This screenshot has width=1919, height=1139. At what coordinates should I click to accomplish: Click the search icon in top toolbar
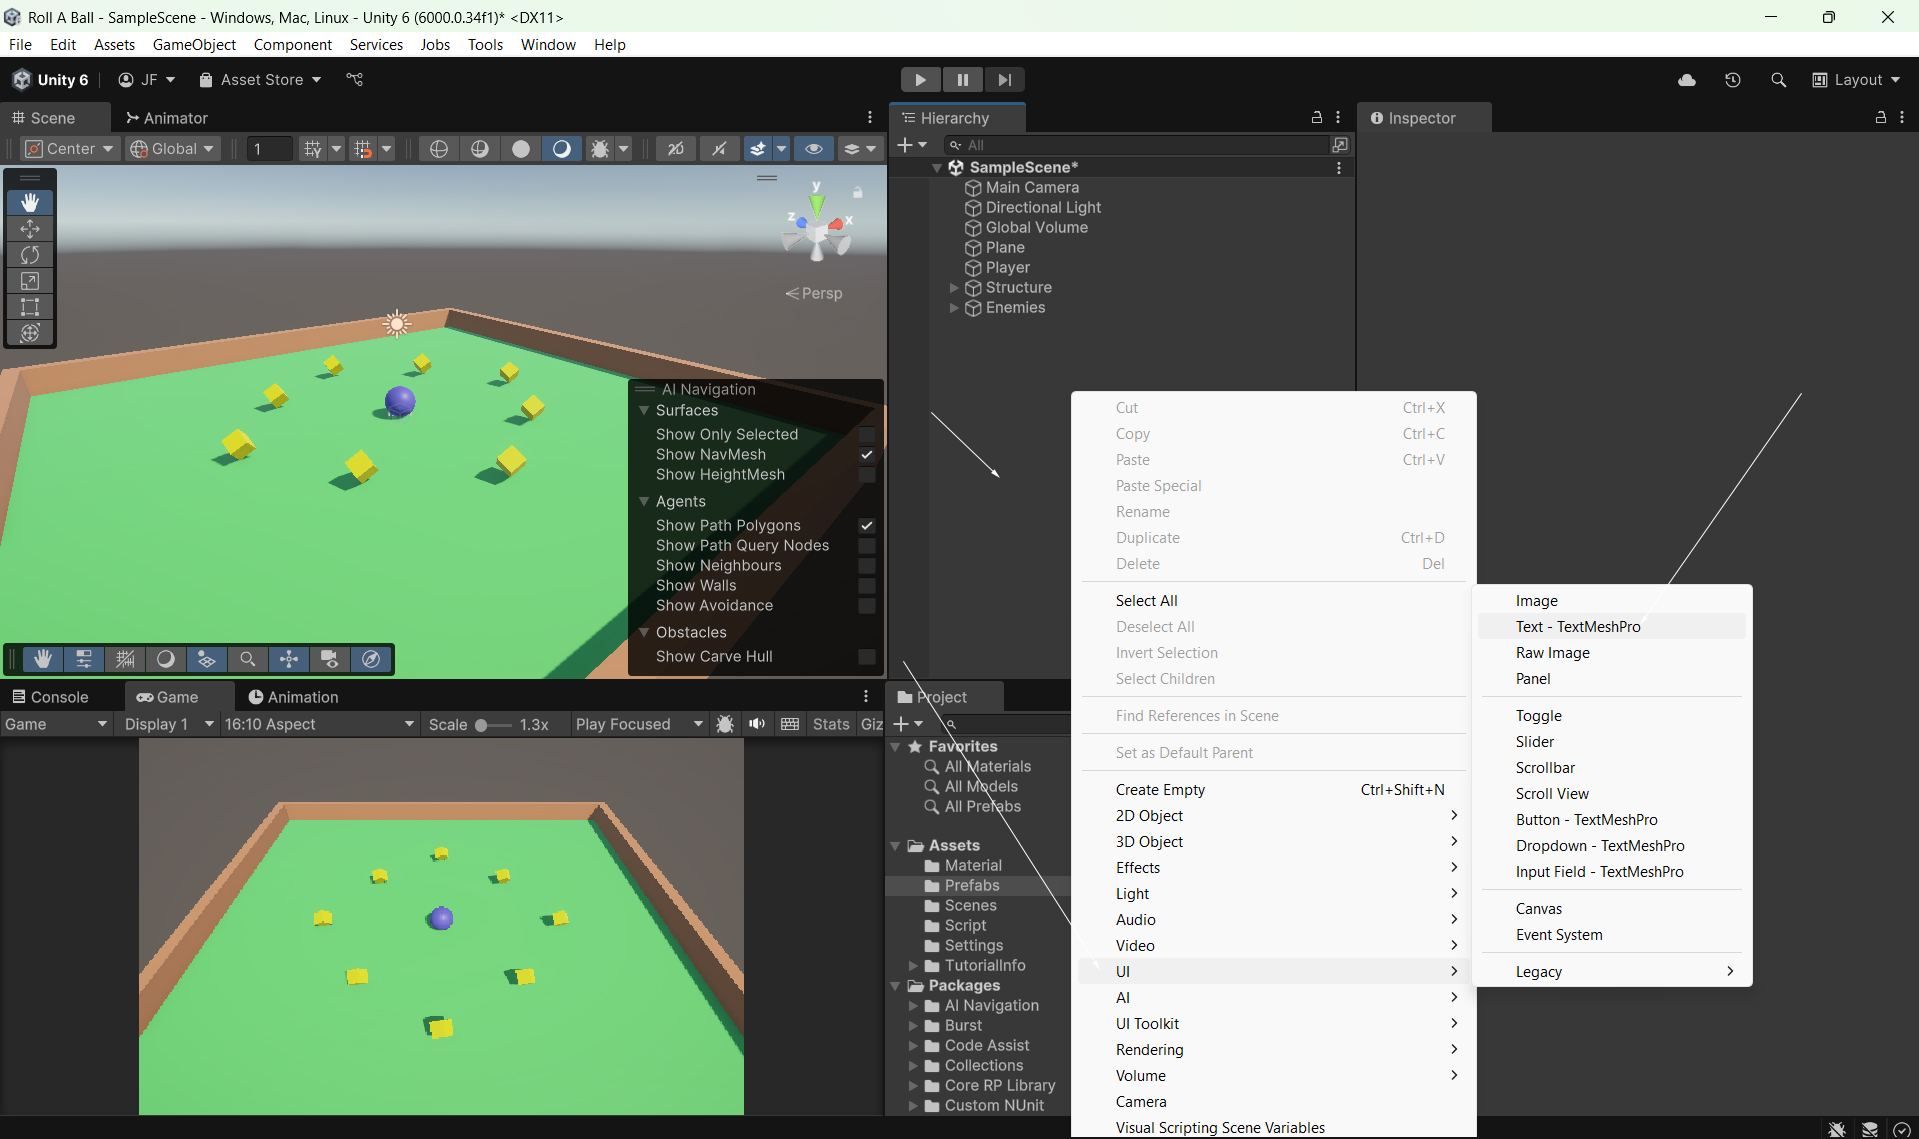click(1778, 80)
